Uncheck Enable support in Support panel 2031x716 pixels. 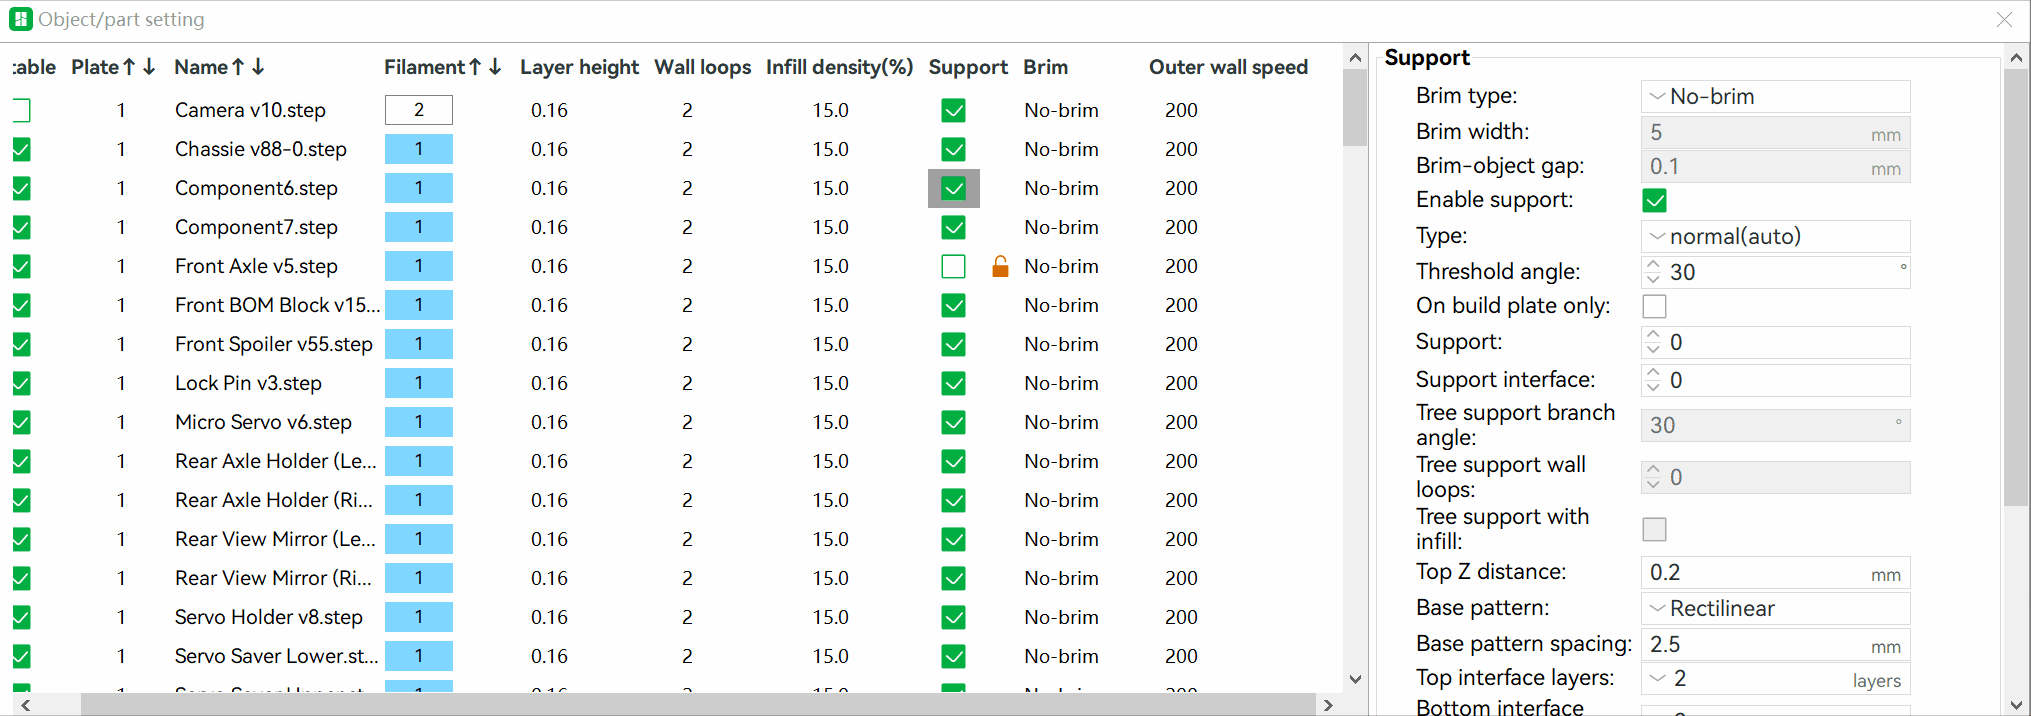point(1654,200)
